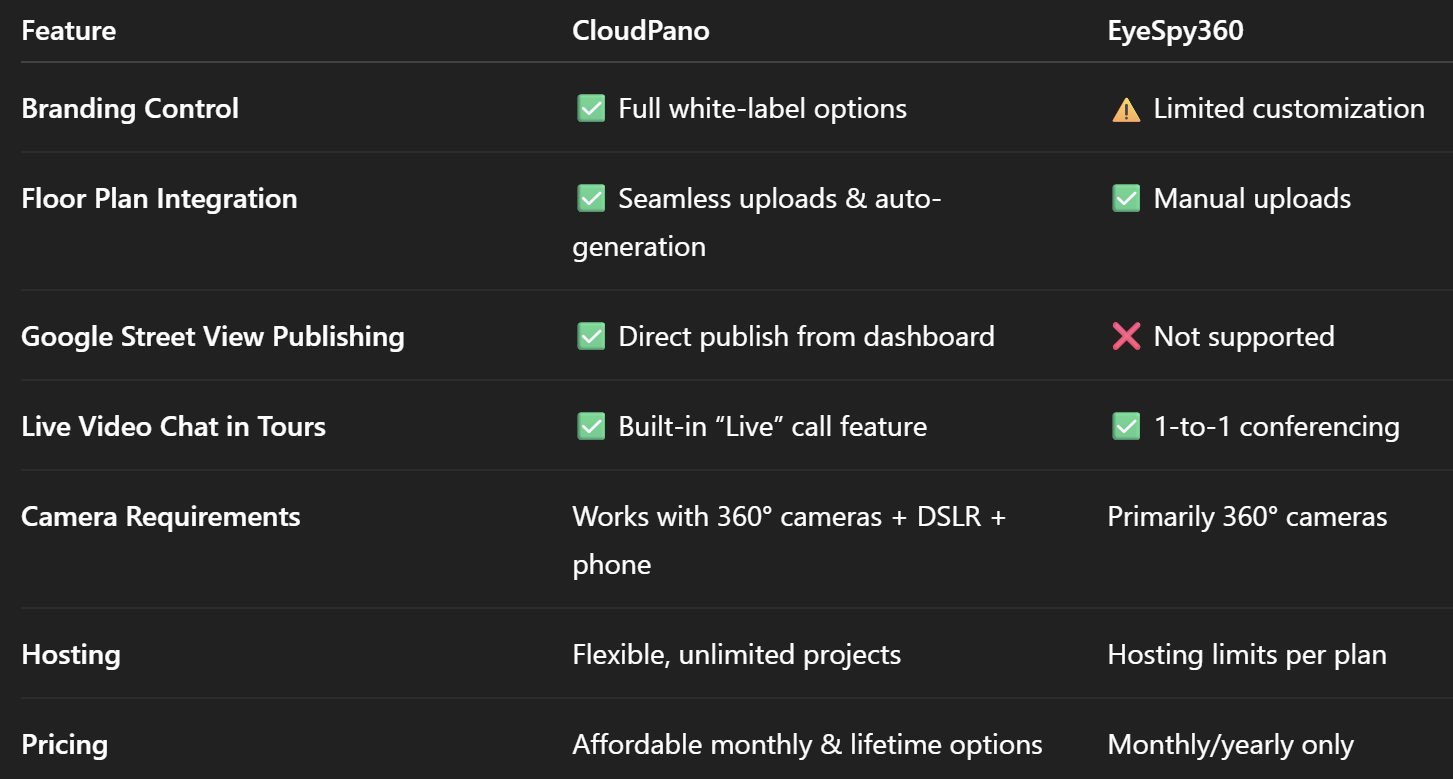
Task: Click the text Affordable monthly & lifetime options
Action: (807, 744)
